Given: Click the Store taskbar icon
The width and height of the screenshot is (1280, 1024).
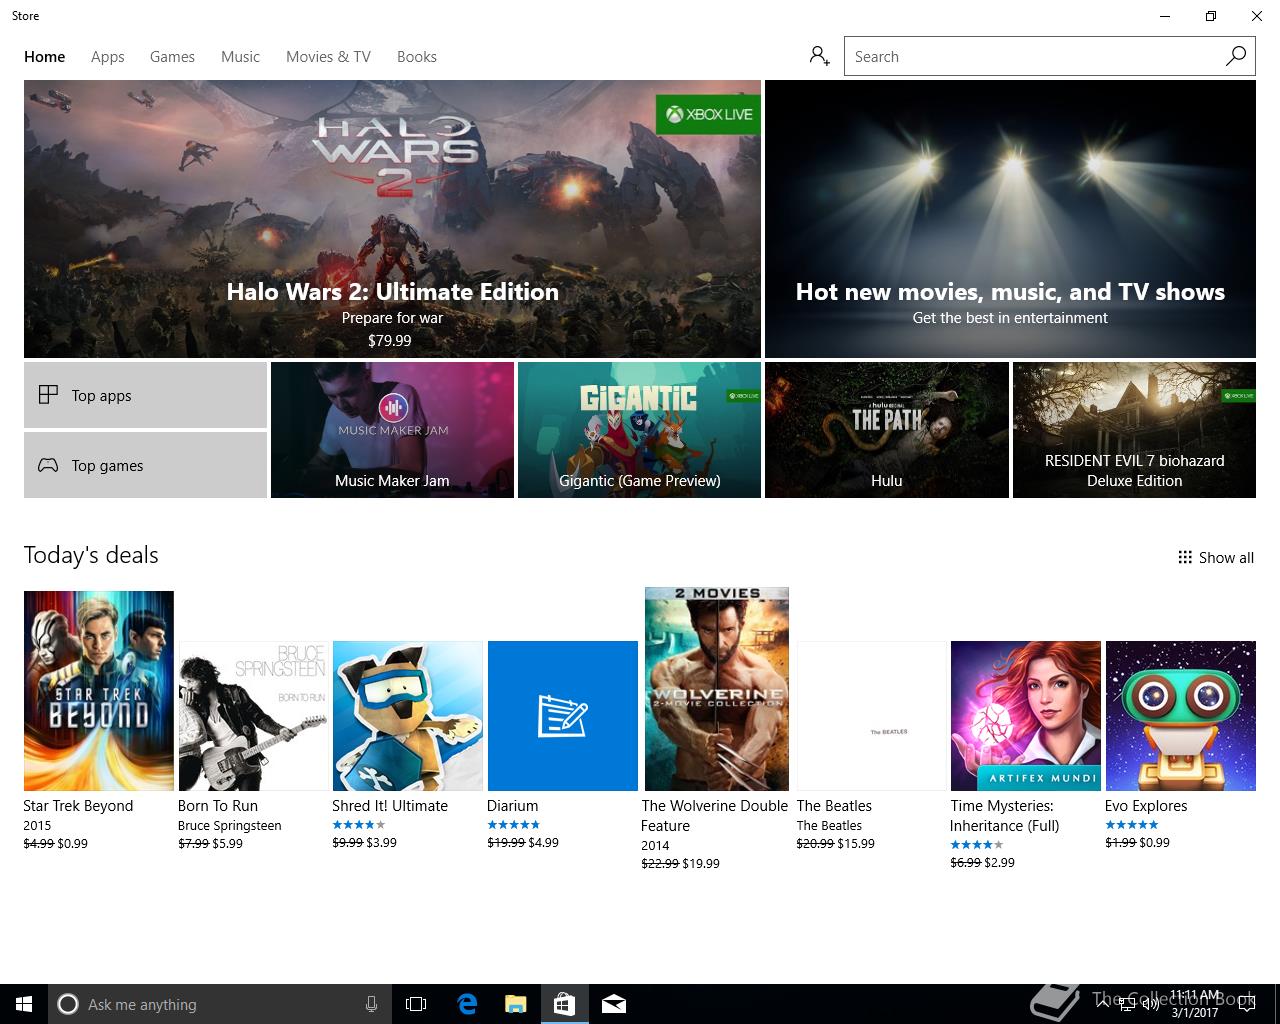Looking at the screenshot, I should coord(564,1004).
